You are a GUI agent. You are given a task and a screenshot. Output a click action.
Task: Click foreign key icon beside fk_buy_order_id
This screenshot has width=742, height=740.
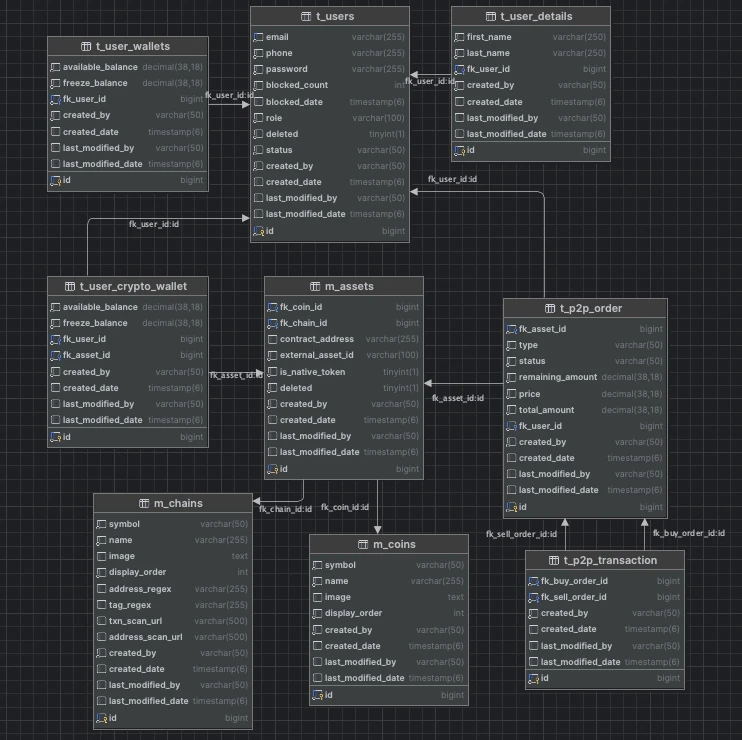[x=533, y=581]
